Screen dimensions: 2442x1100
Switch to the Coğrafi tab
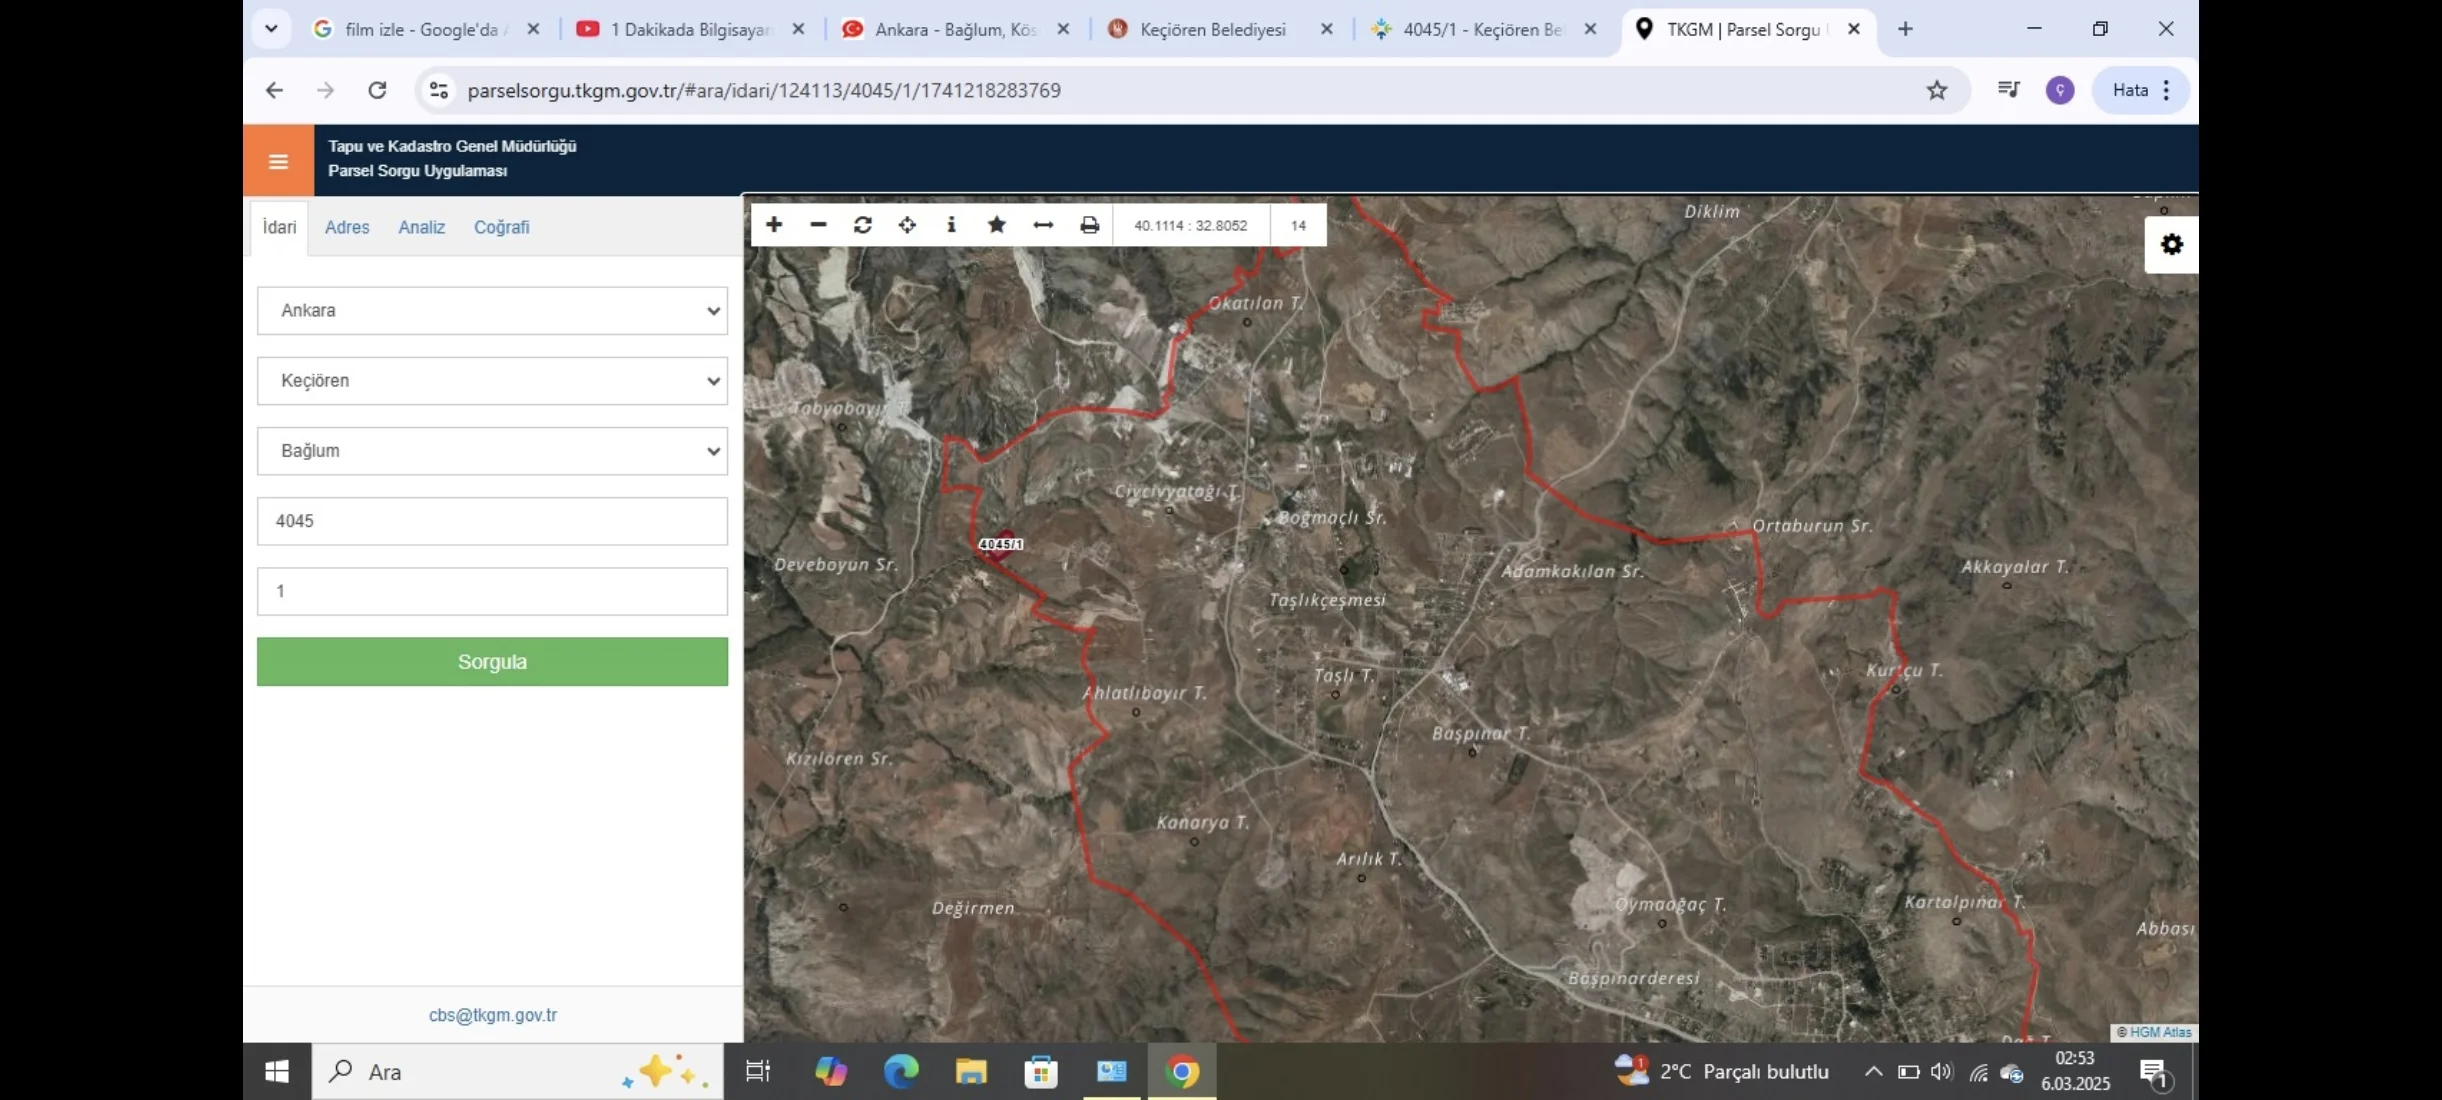[501, 227]
